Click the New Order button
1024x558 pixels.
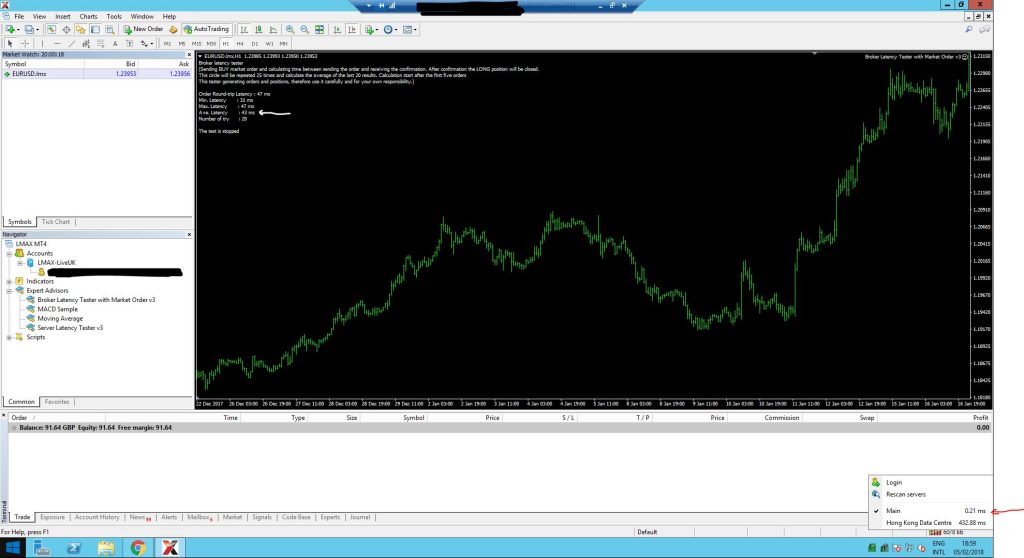click(x=143, y=29)
